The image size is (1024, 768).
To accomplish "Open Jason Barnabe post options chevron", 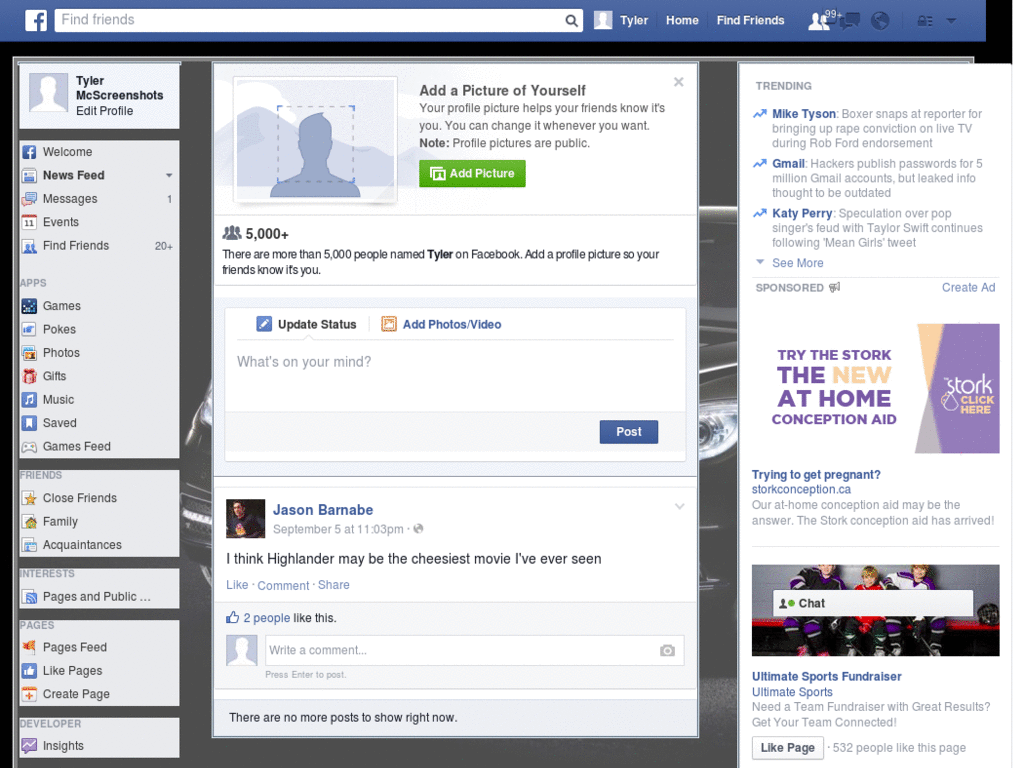I will (x=679, y=507).
